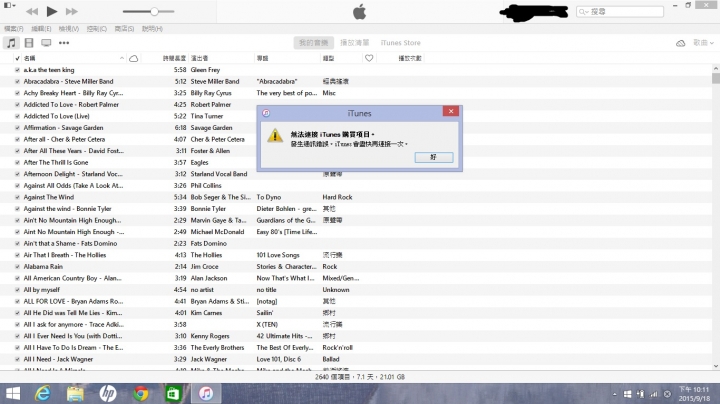Viewport: 720px width, 404px height.
Task: Open the File menu
Action: 14,28
